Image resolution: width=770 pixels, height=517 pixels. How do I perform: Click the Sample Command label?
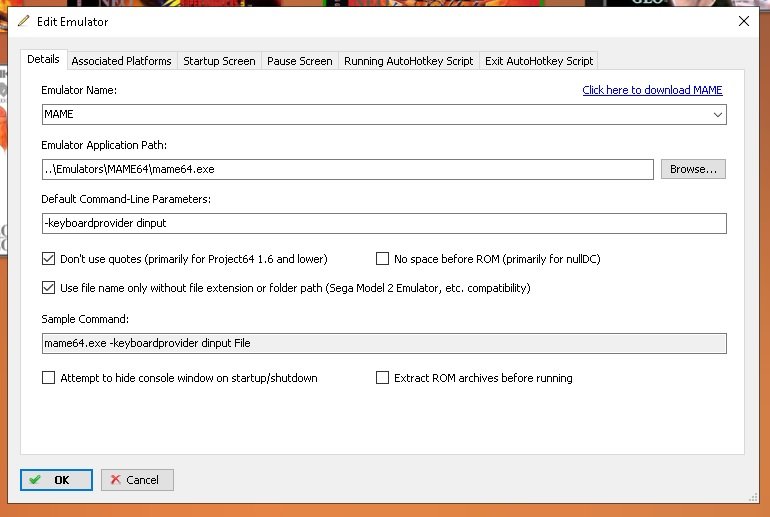tap(85, 319)
